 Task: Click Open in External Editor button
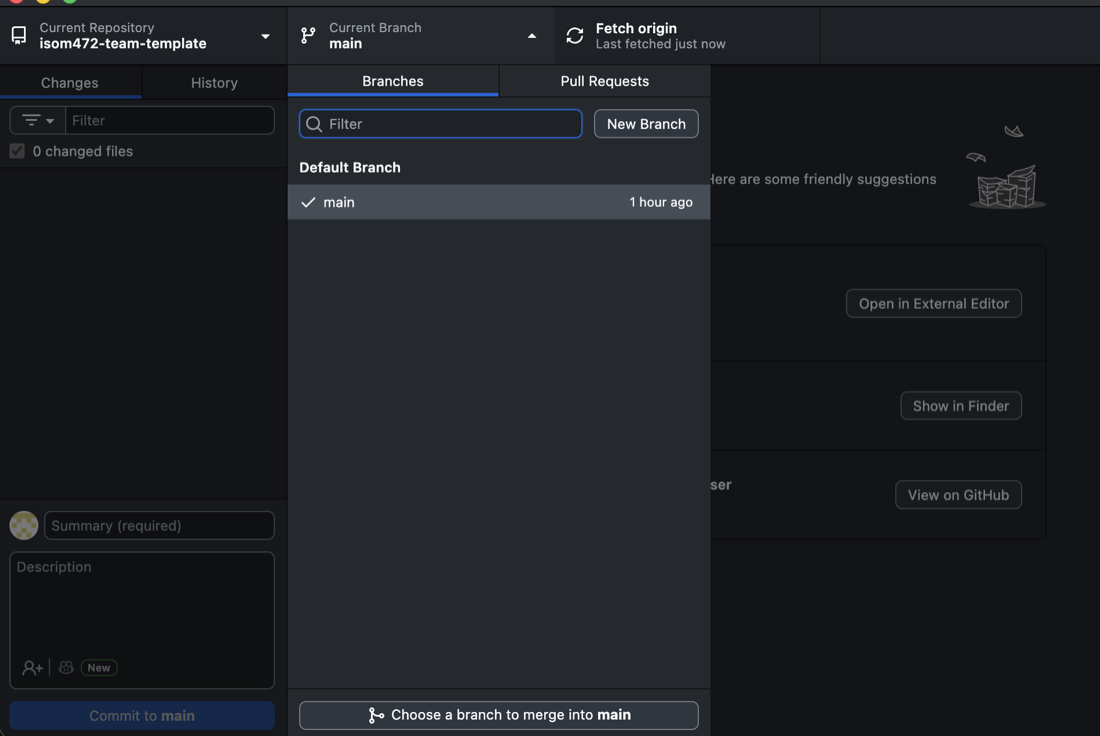coord(934,303)
